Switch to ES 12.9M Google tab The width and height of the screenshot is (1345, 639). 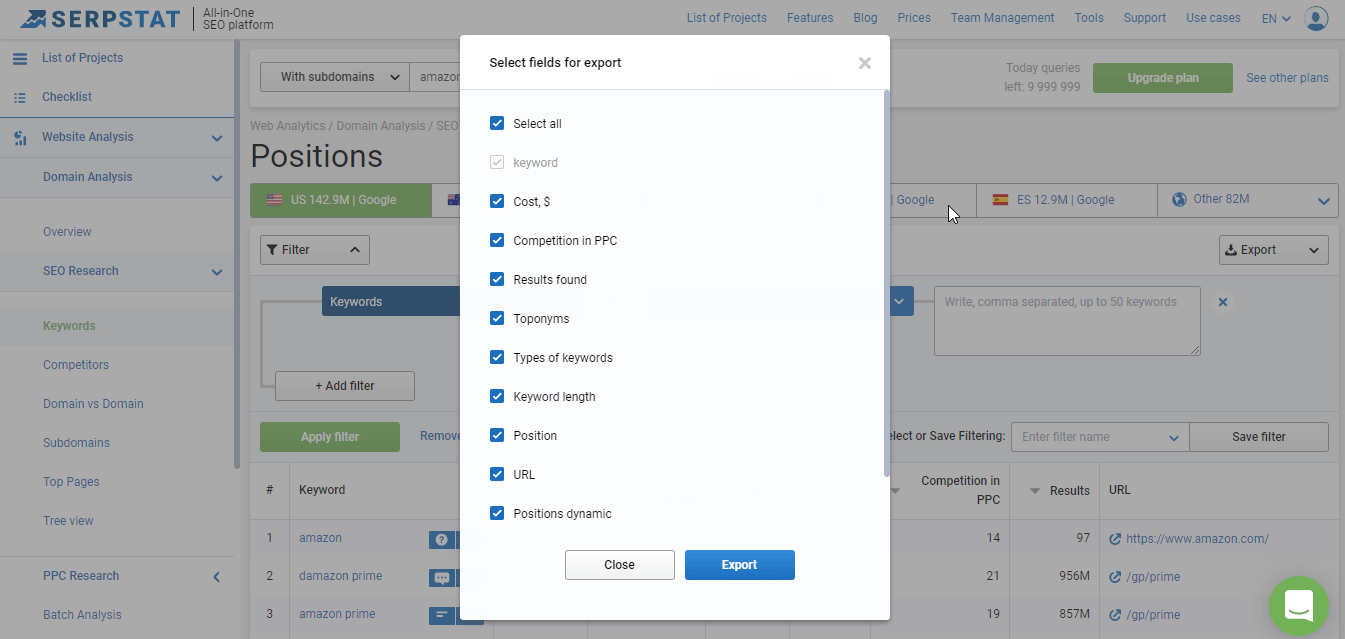[x=1066, y=200]
